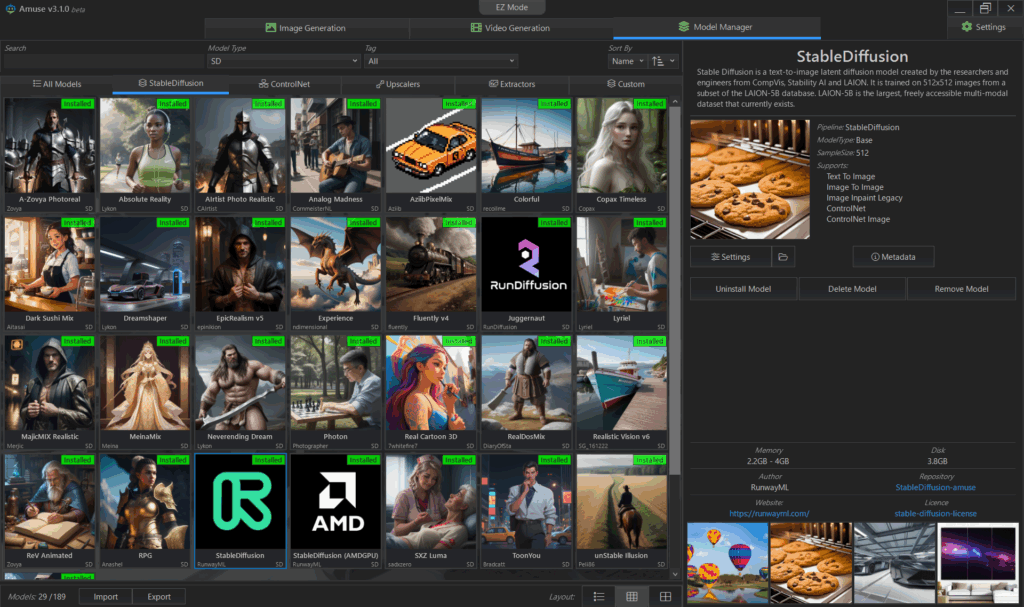This screenshot has height=607, width=1024.
Task: Expand the Model Type dropdown
Action: point(284,61)
